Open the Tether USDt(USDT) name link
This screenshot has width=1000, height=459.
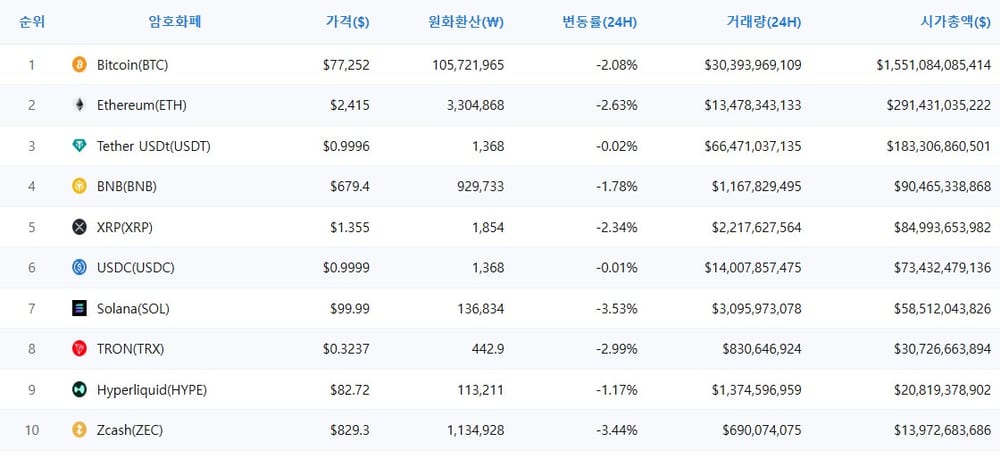pos(154,146)
